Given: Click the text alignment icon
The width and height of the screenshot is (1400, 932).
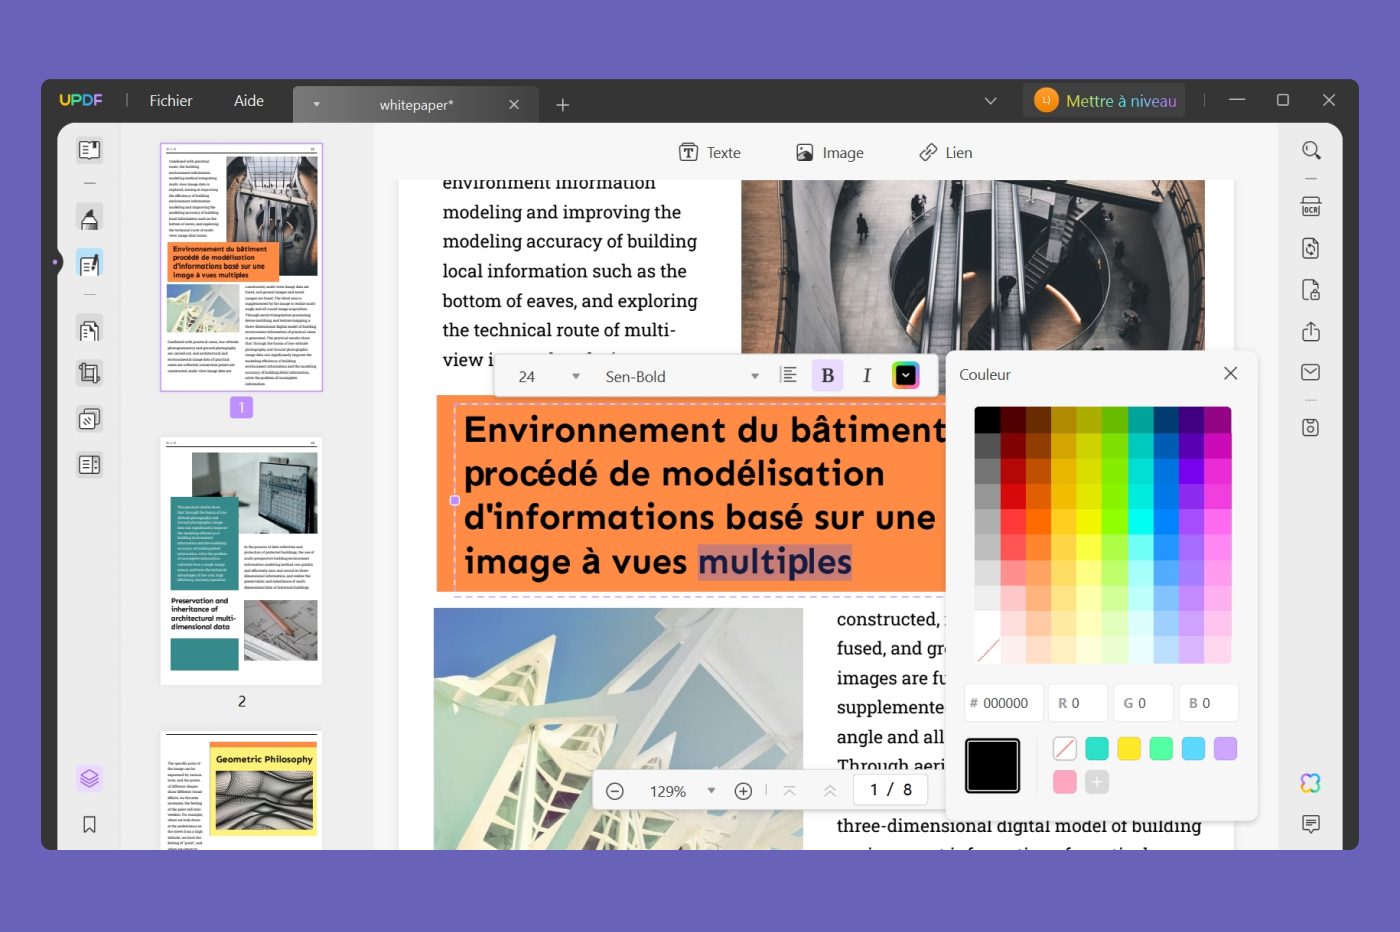Looking at the screenshot, I should click(x=788, y=375).
